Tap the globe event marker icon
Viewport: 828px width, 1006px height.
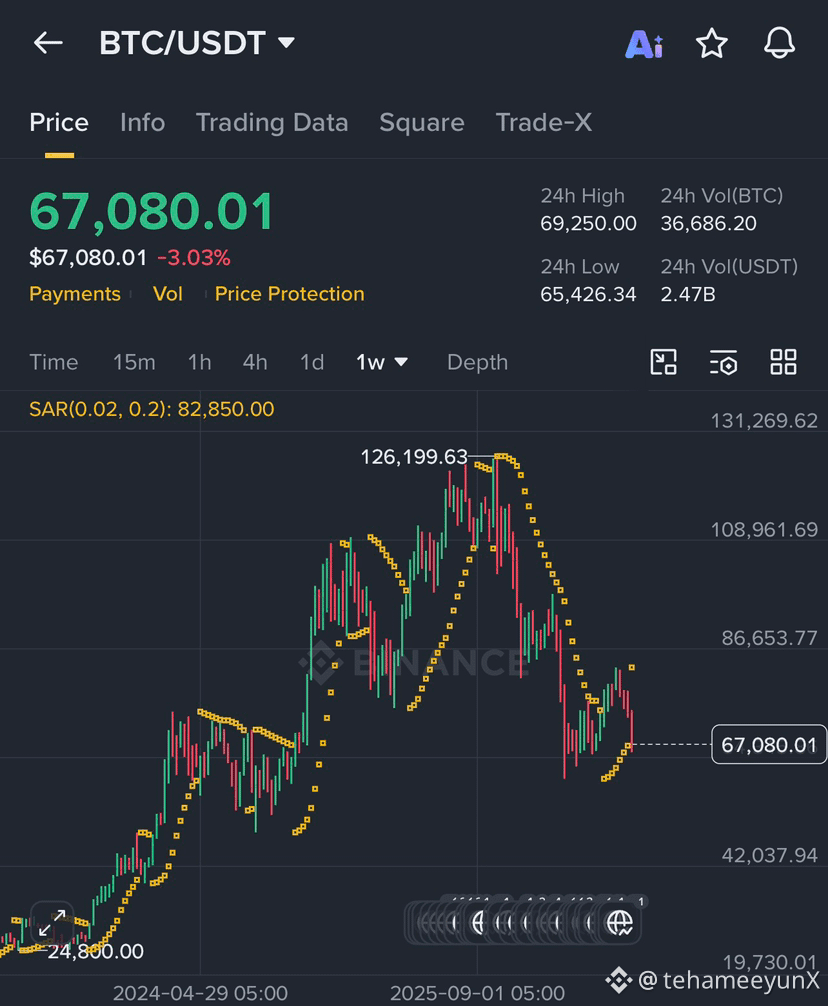pyautogui.click(x=620, y=923)
